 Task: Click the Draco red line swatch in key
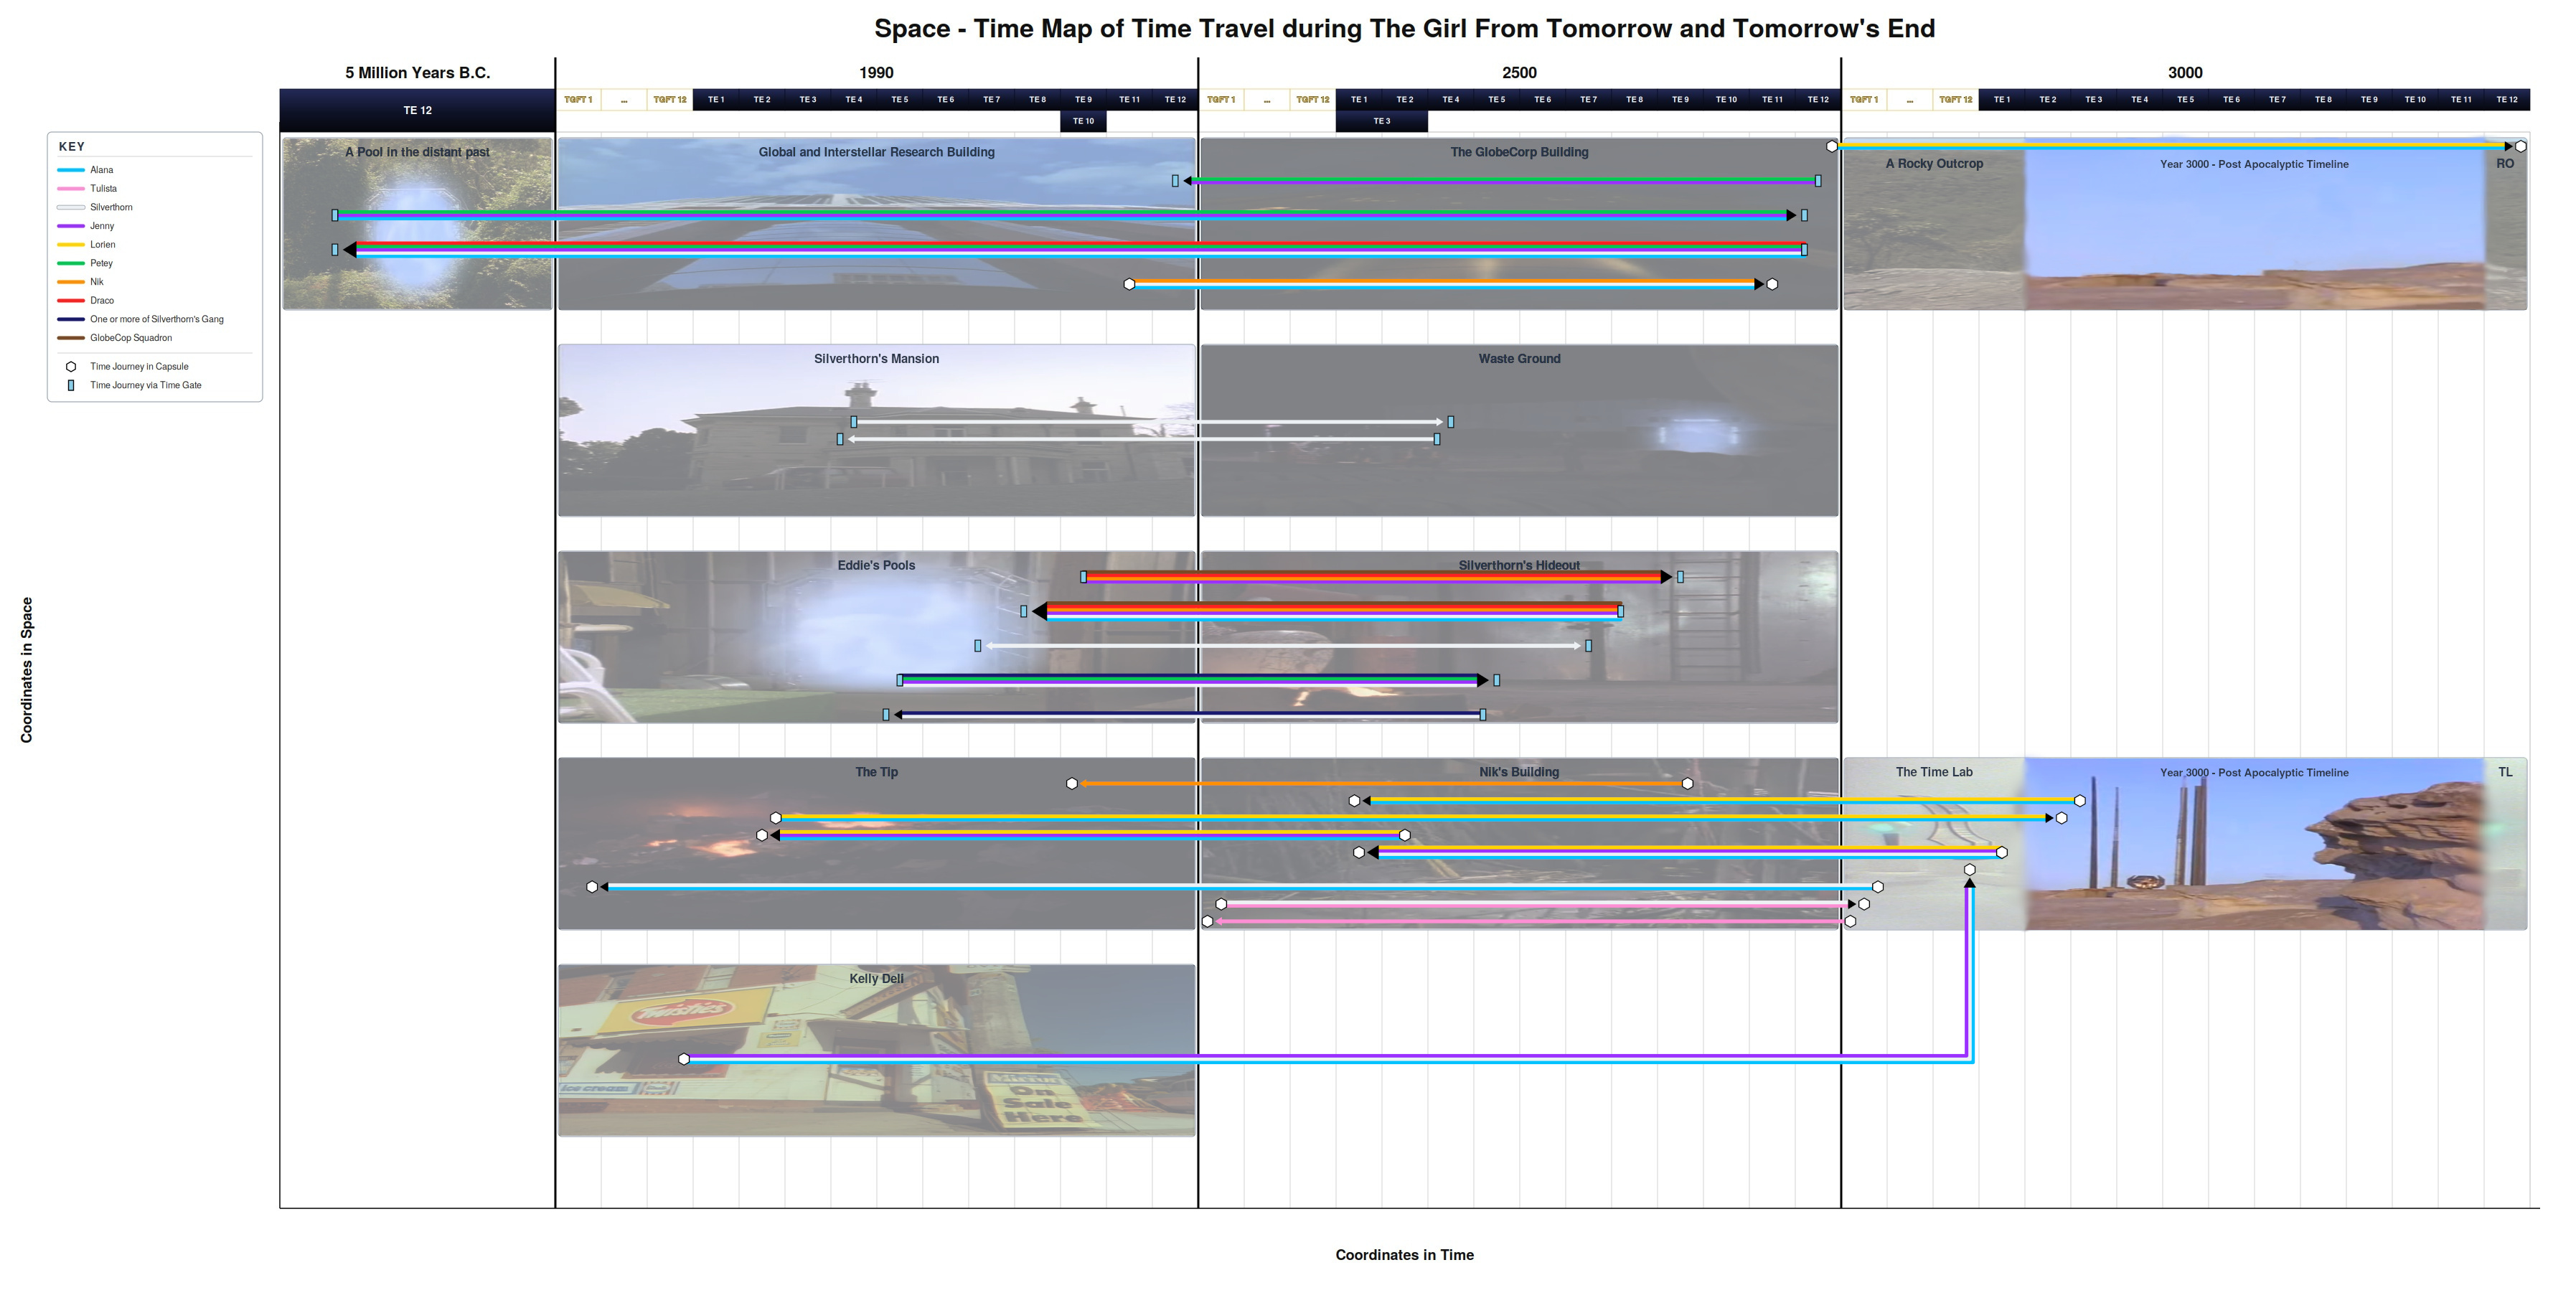(71, 301)
